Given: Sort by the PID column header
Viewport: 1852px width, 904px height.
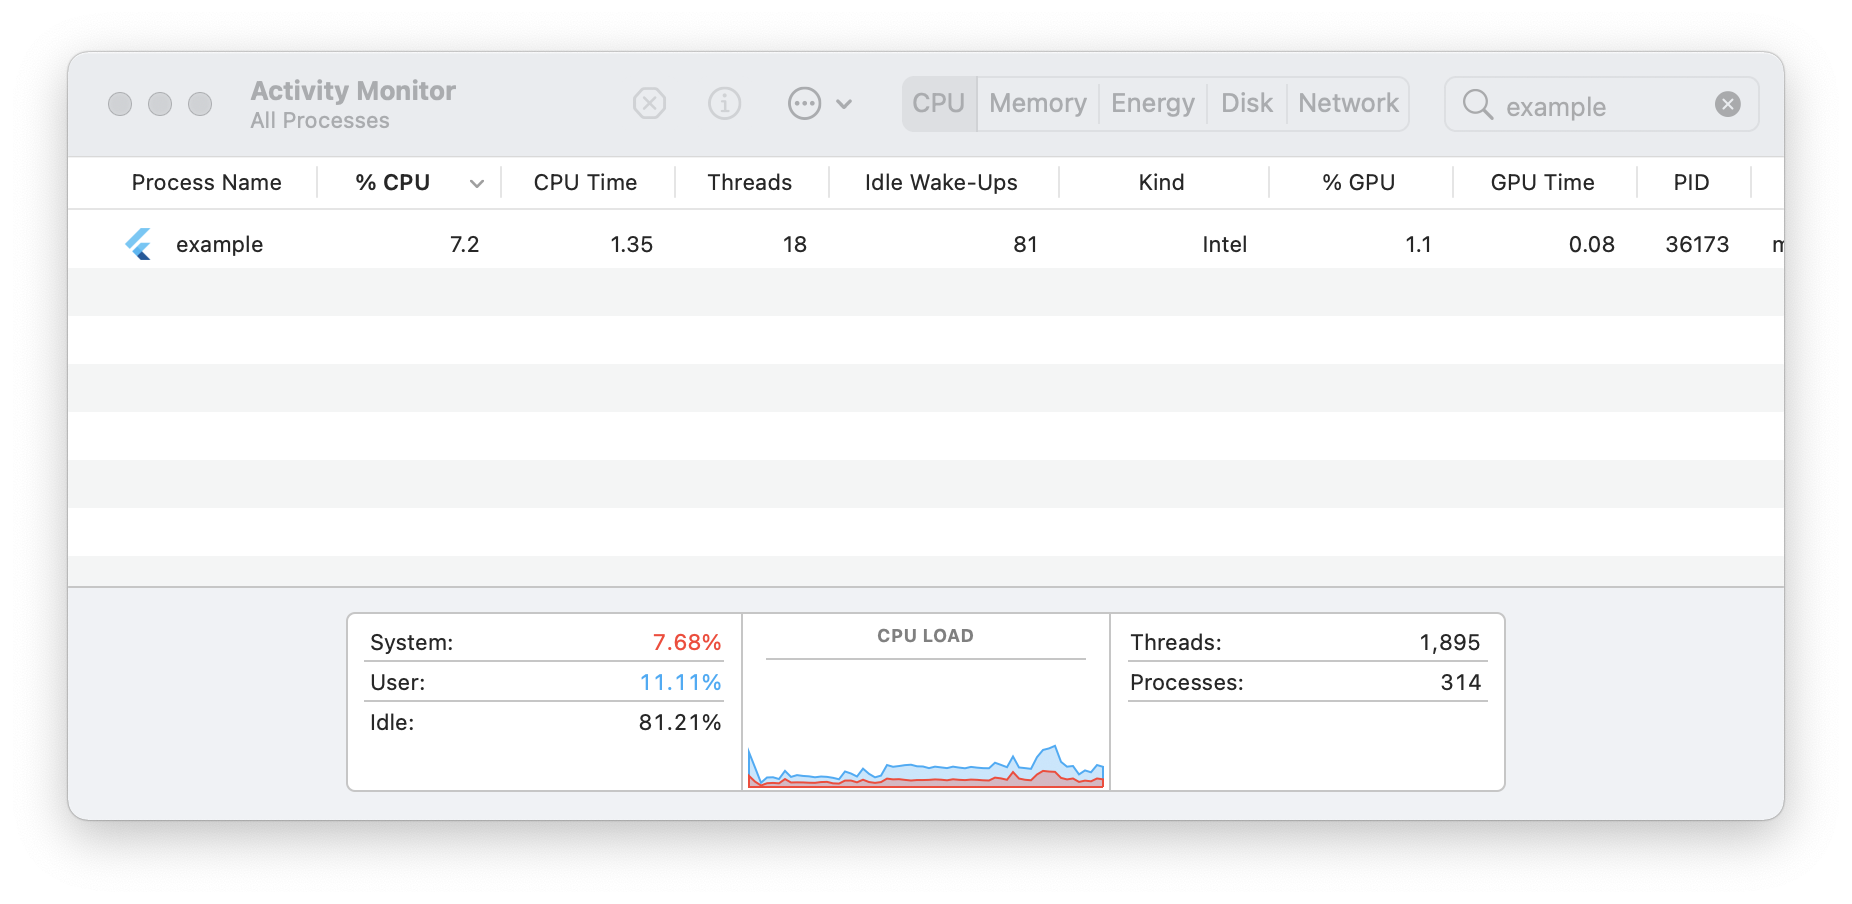Looking at the screenshot, I should (1692, 182).
